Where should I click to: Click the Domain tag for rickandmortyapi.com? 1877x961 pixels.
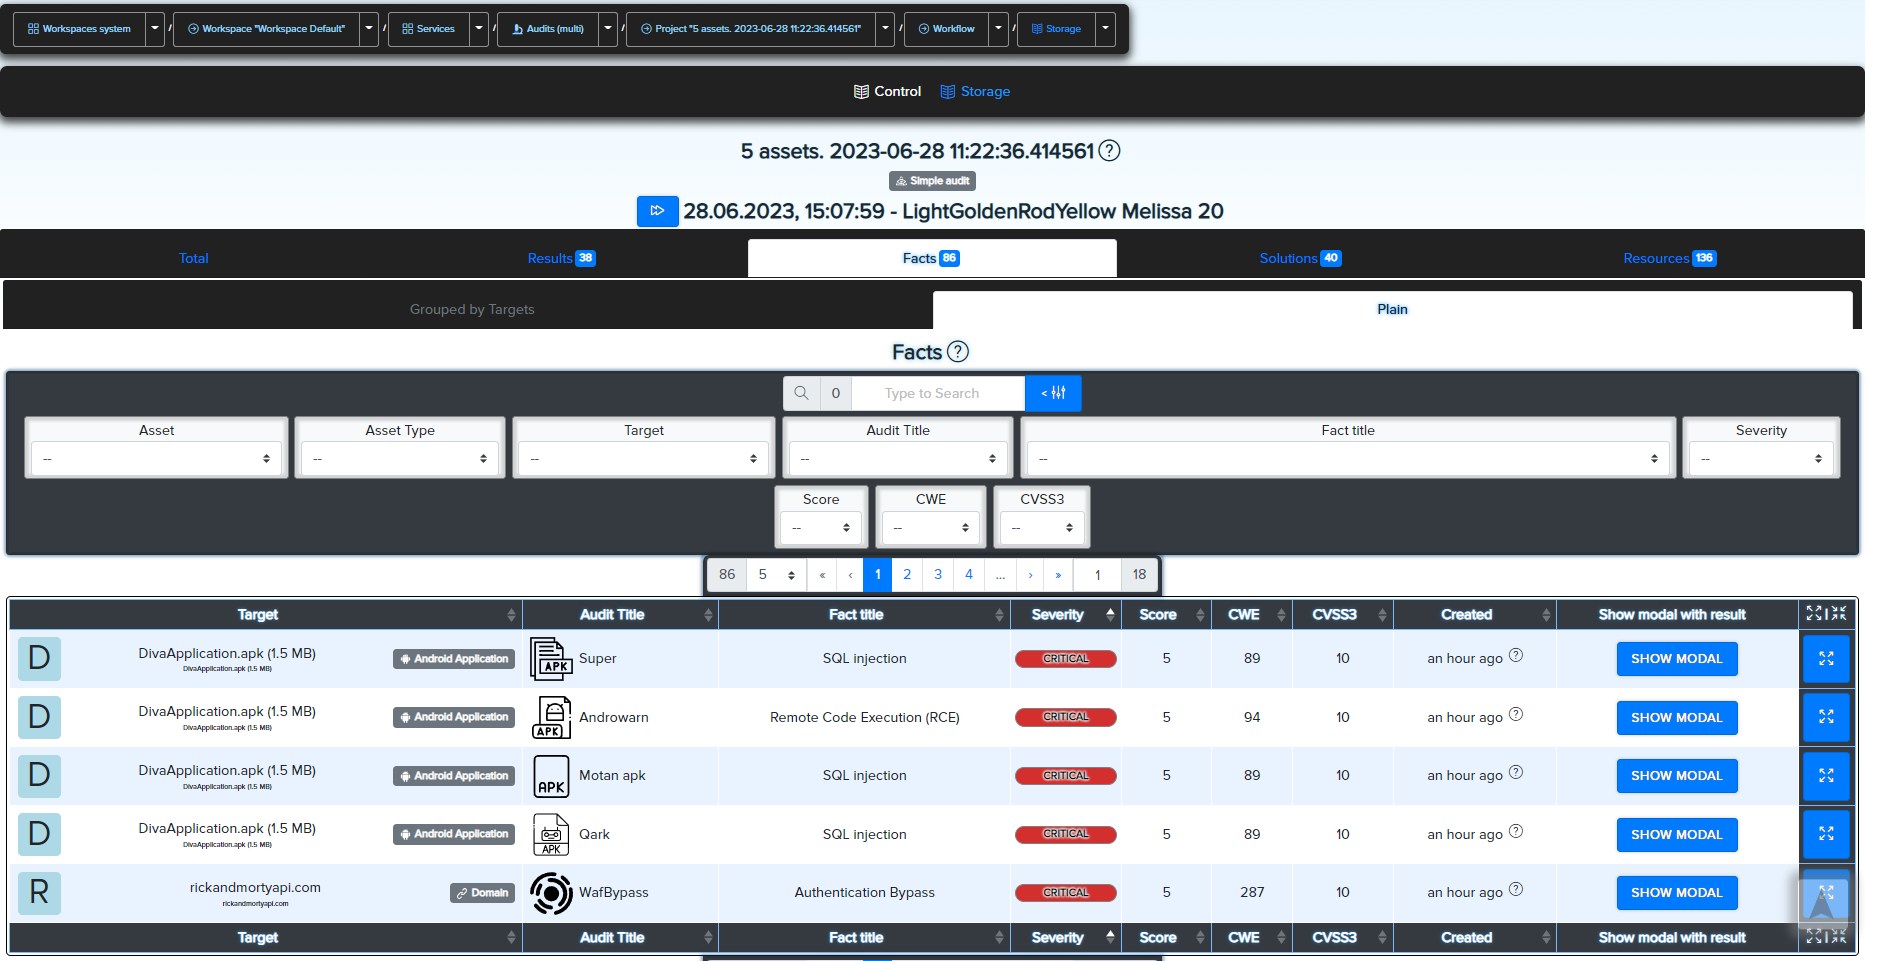tap(482, 893)
